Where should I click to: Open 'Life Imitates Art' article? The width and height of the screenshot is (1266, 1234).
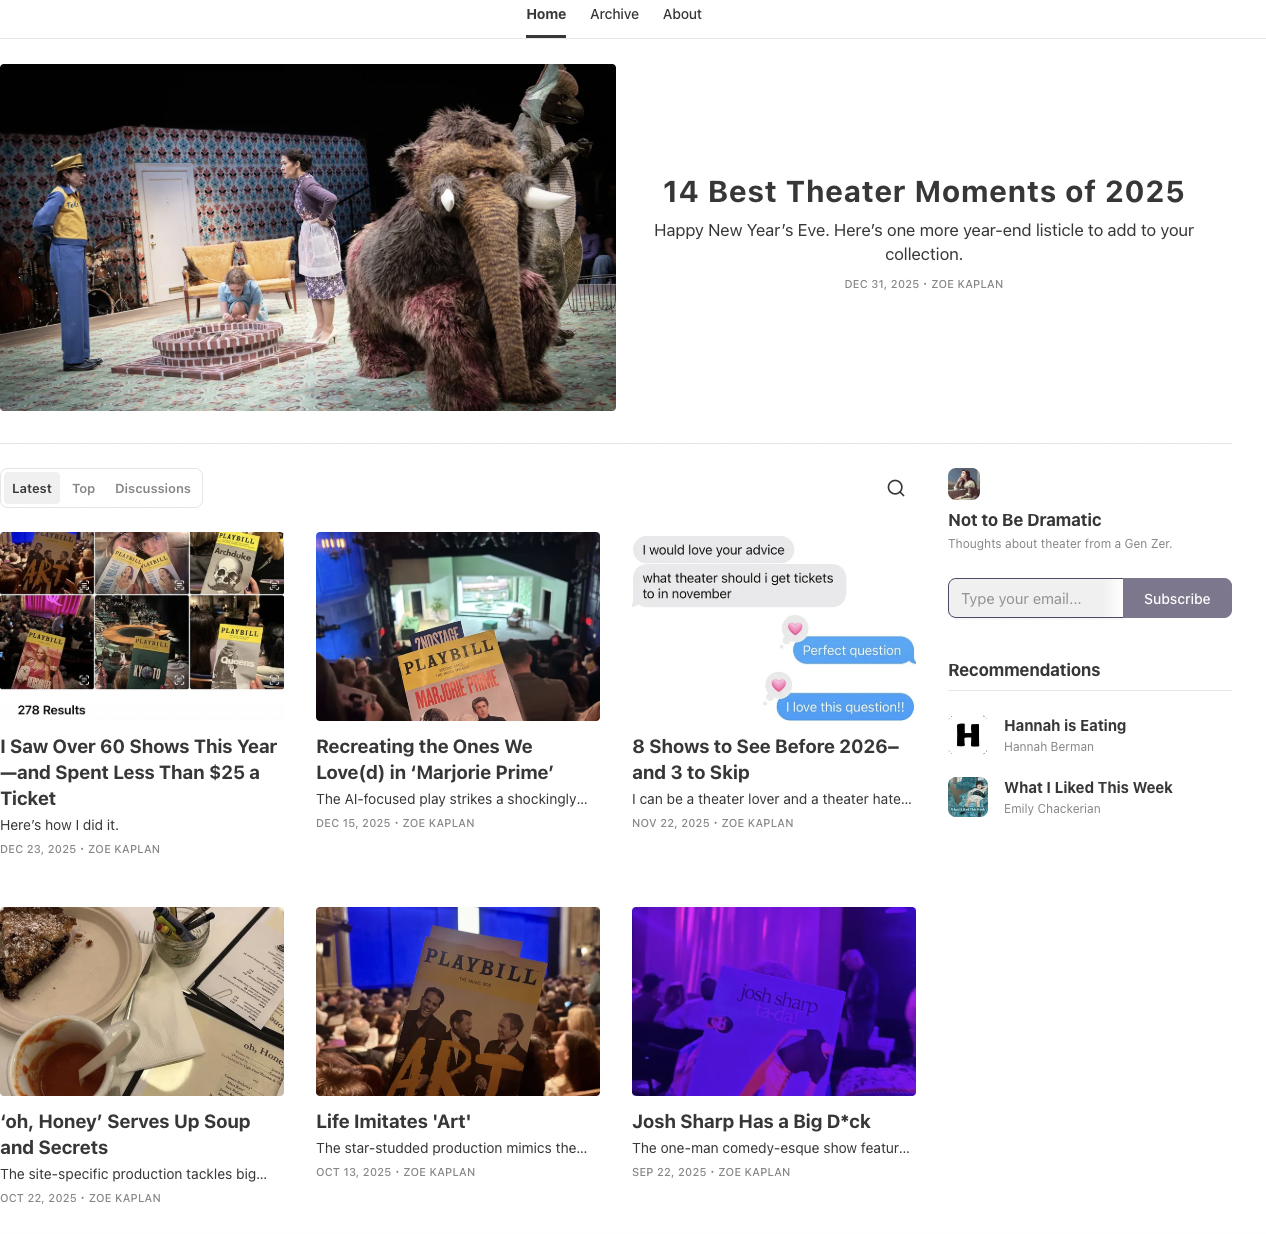point(393,1121)
